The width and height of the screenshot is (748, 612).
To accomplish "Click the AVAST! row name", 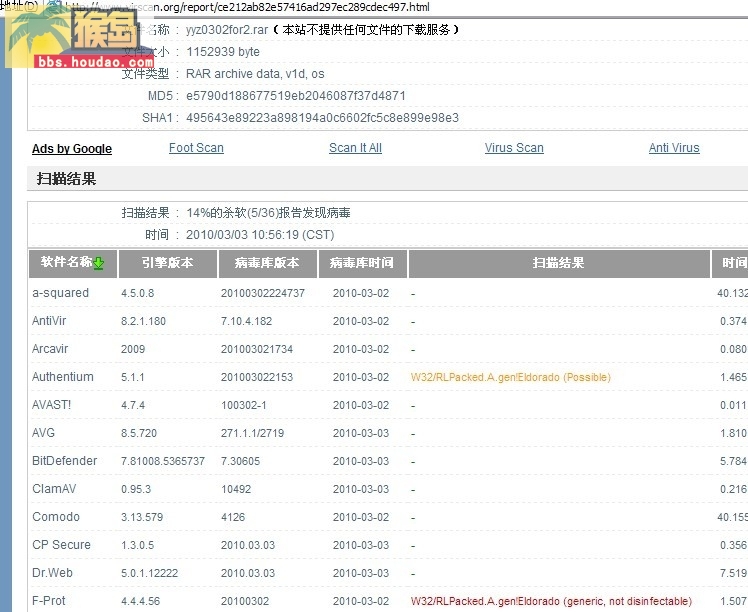I will pyautogui.click(x=52, y=405).
